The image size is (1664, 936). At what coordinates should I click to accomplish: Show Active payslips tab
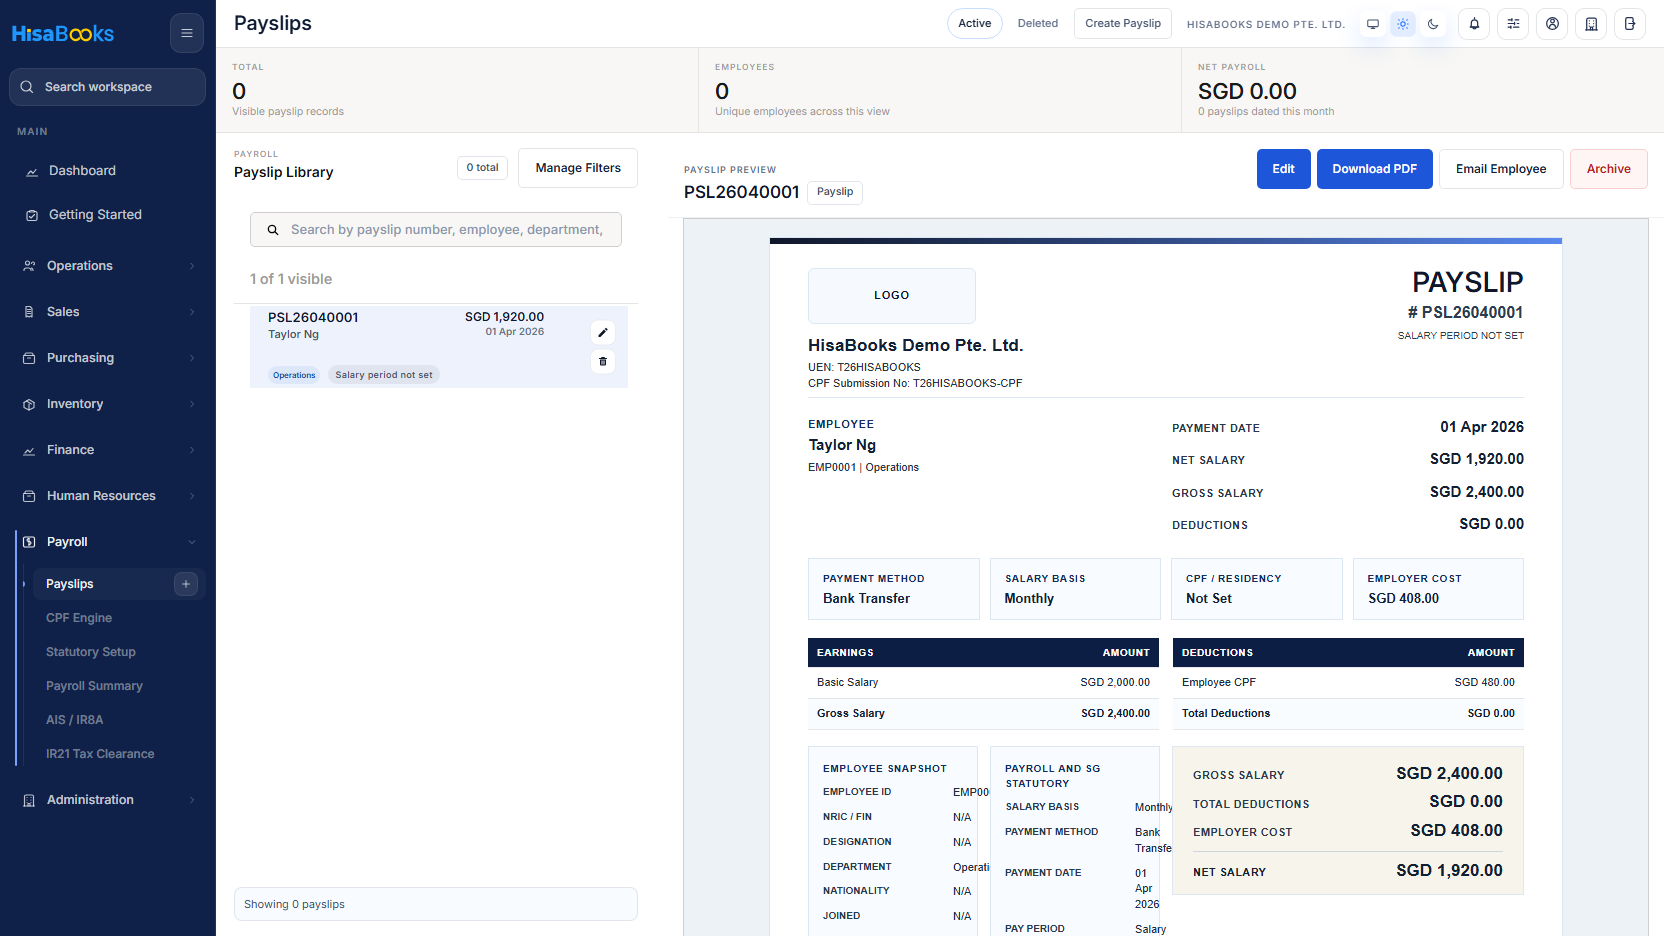[x=975, y=23]
